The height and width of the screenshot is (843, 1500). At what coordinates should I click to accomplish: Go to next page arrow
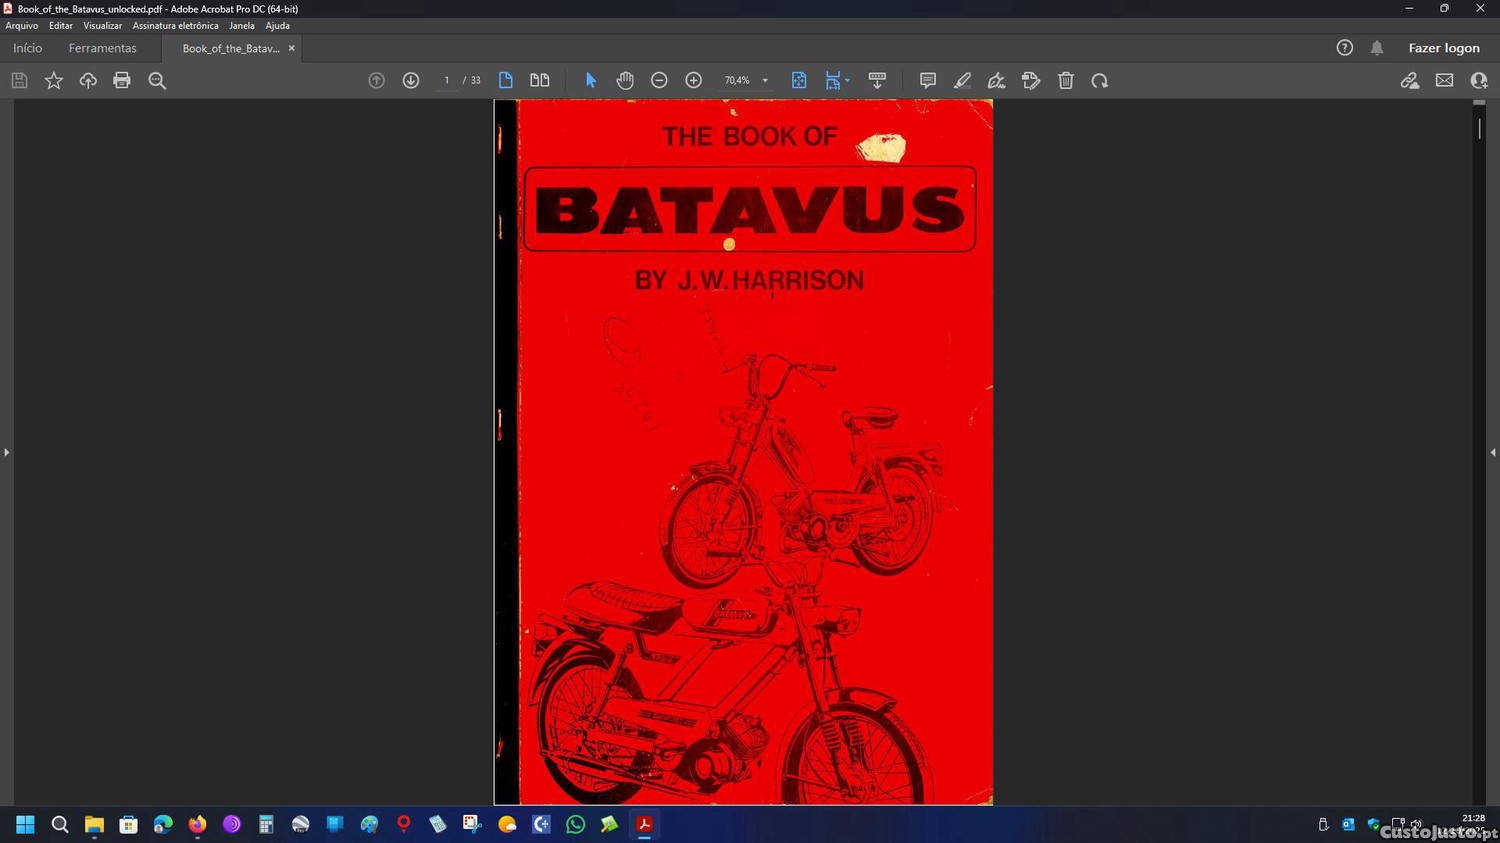click(x=411, y=81)
